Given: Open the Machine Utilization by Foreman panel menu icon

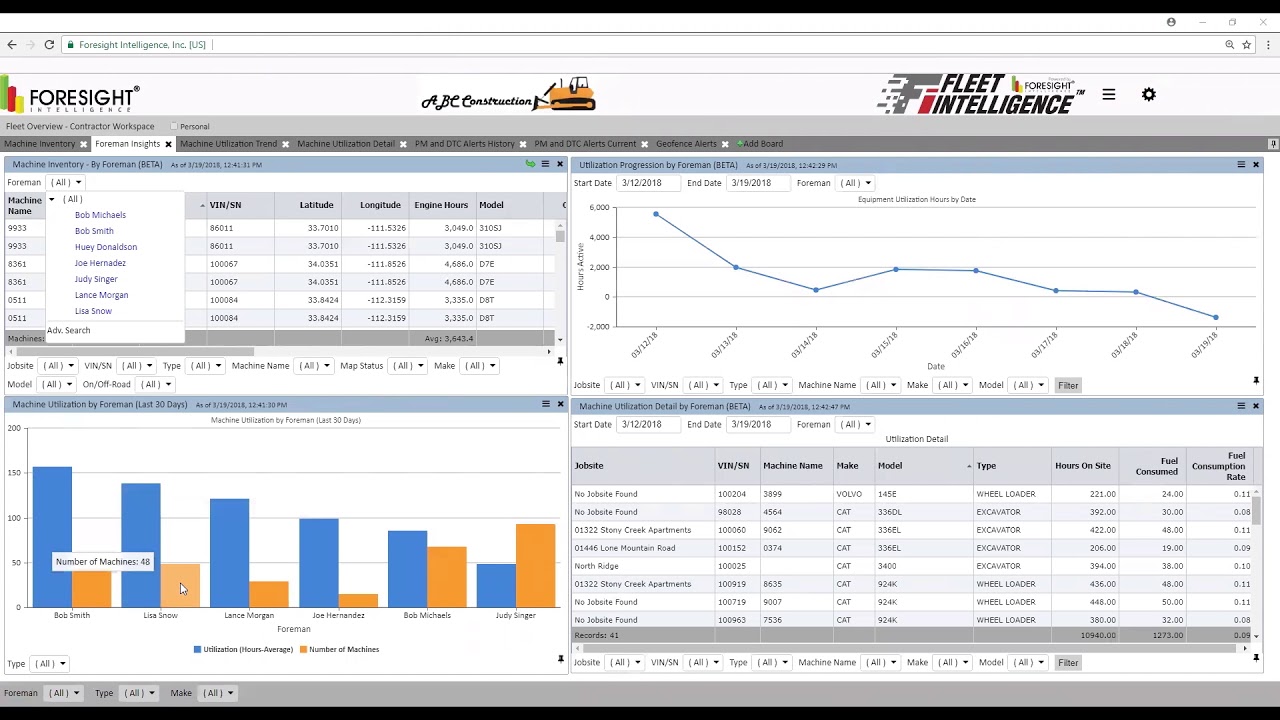Looking at the screenshot, I should click(546, 404).
